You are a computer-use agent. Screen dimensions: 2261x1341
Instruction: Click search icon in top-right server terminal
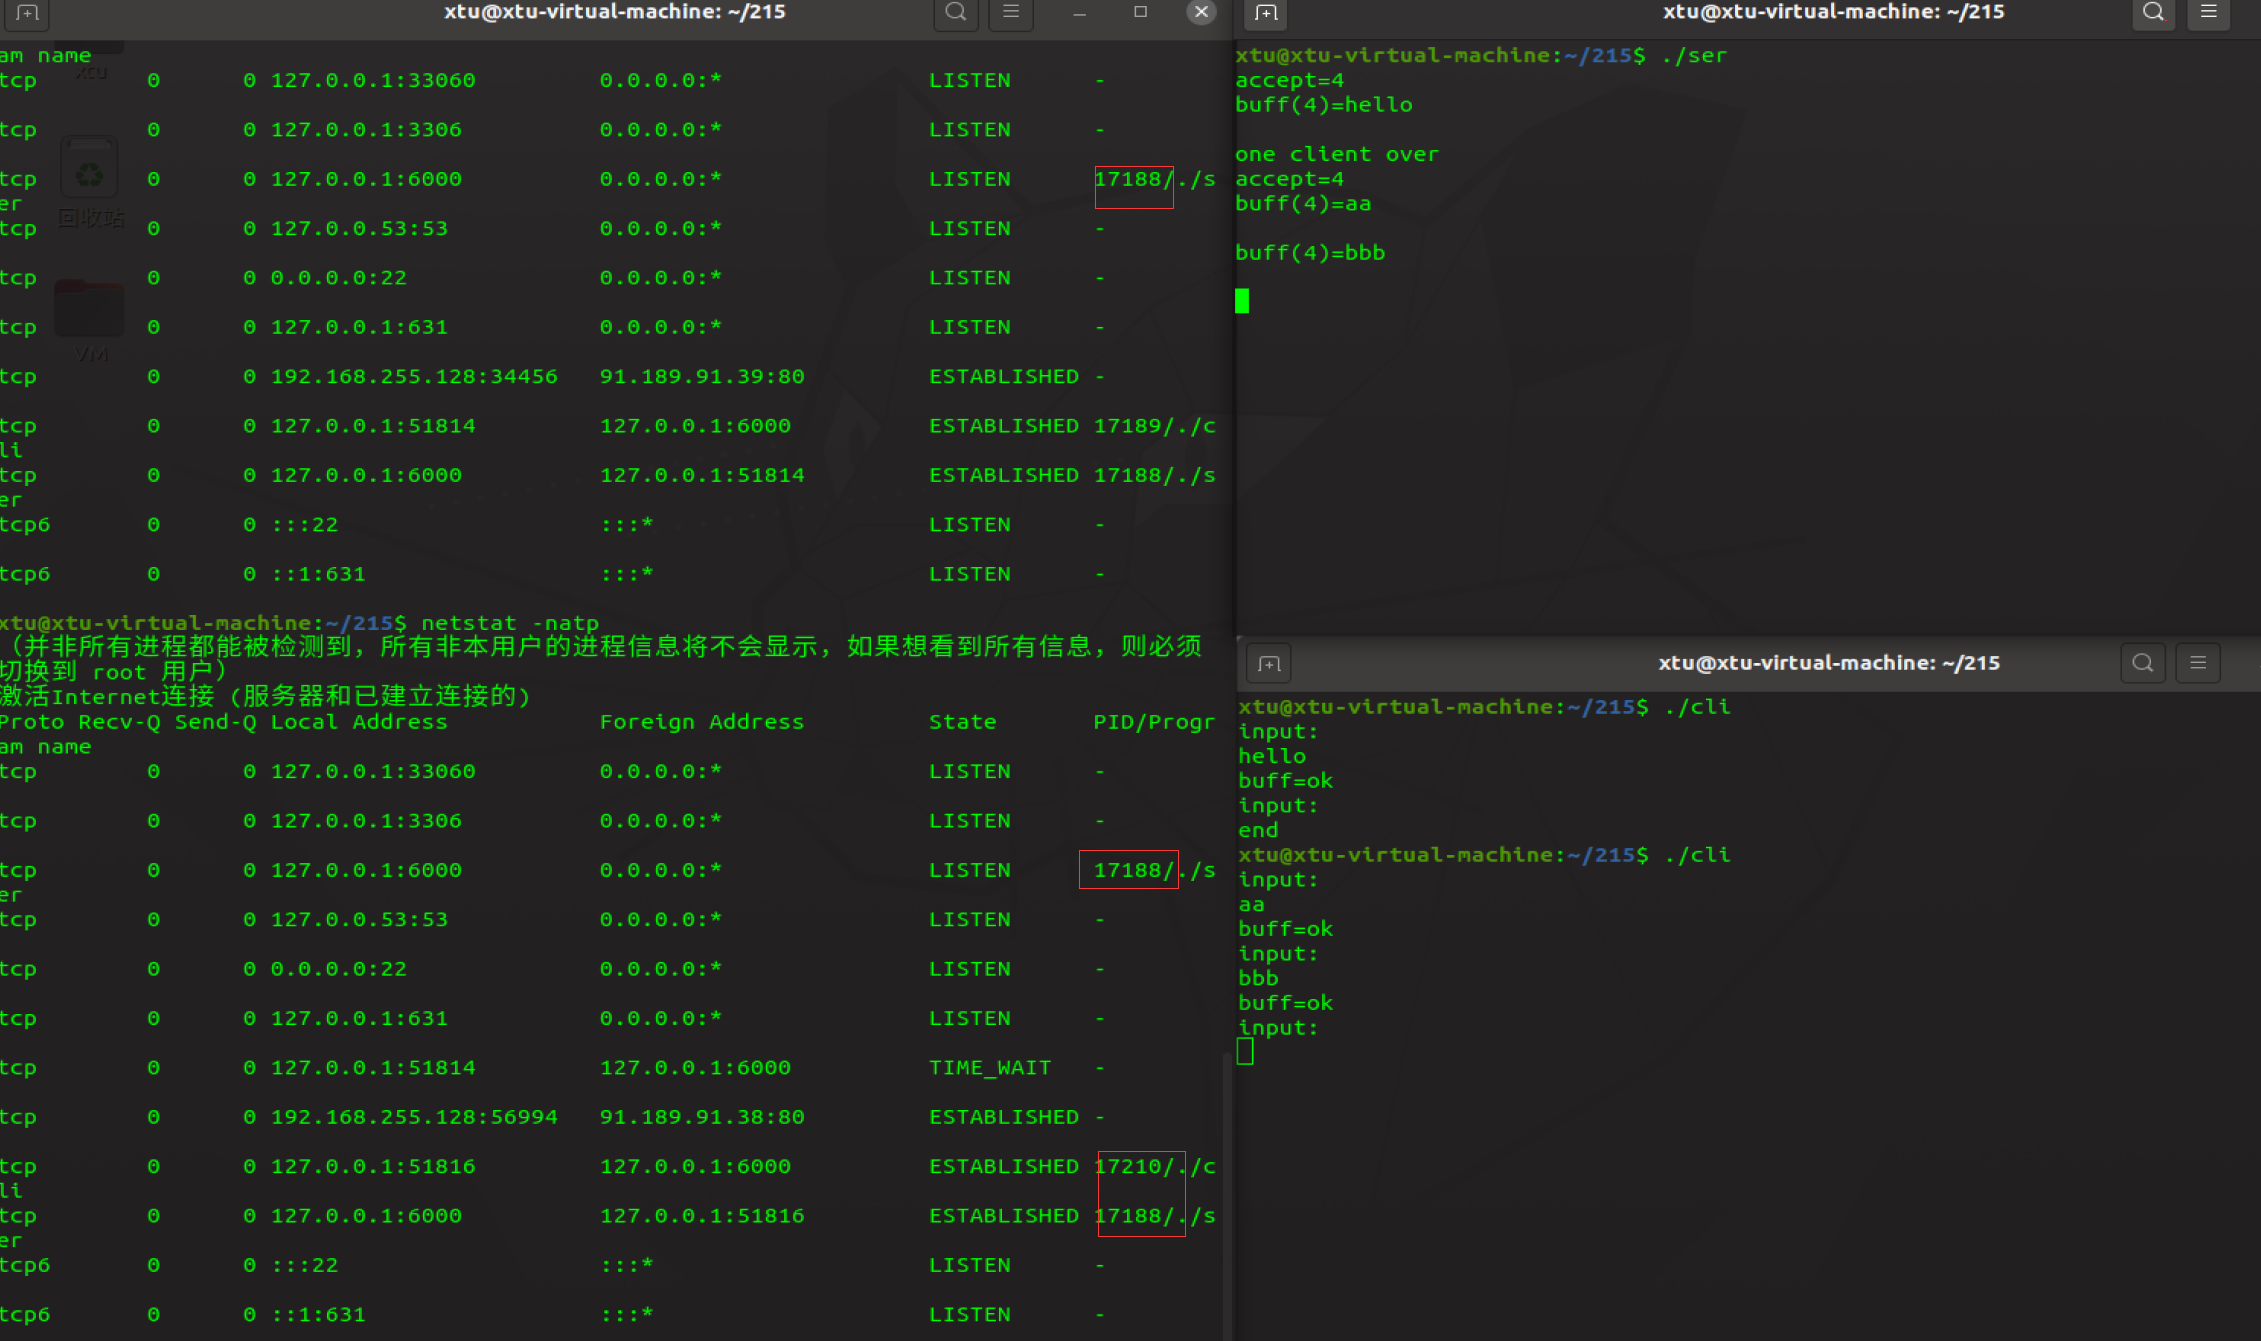[x=2153, y=13]
